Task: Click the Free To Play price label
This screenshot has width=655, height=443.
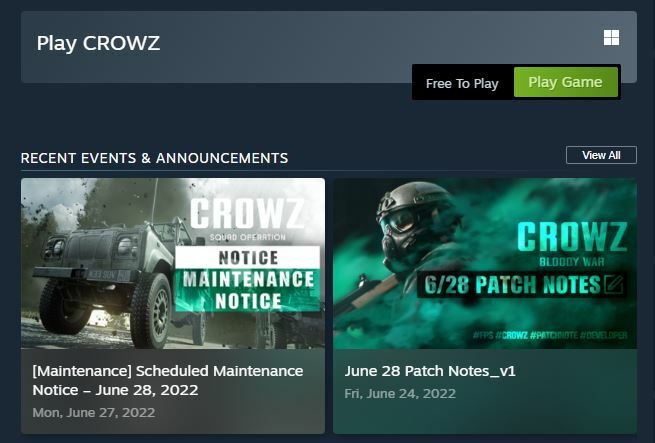Action: [x=462, y=84]
